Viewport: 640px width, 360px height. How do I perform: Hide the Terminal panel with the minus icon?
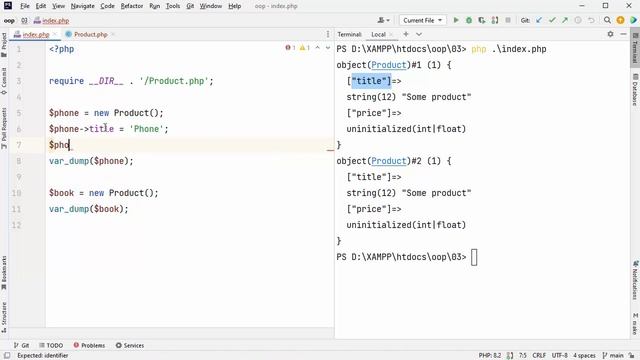click(x=623, y=34)
